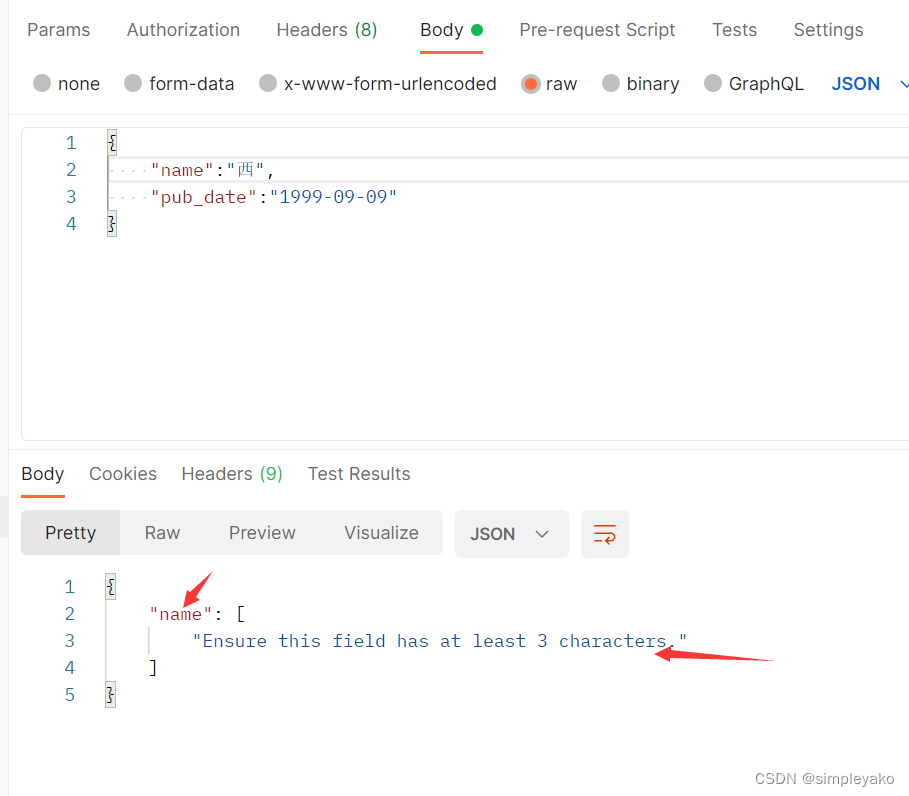Click the "1999-09-09" value in request body
The width and height of the screenshot is (909, 796).
point(333,197)
